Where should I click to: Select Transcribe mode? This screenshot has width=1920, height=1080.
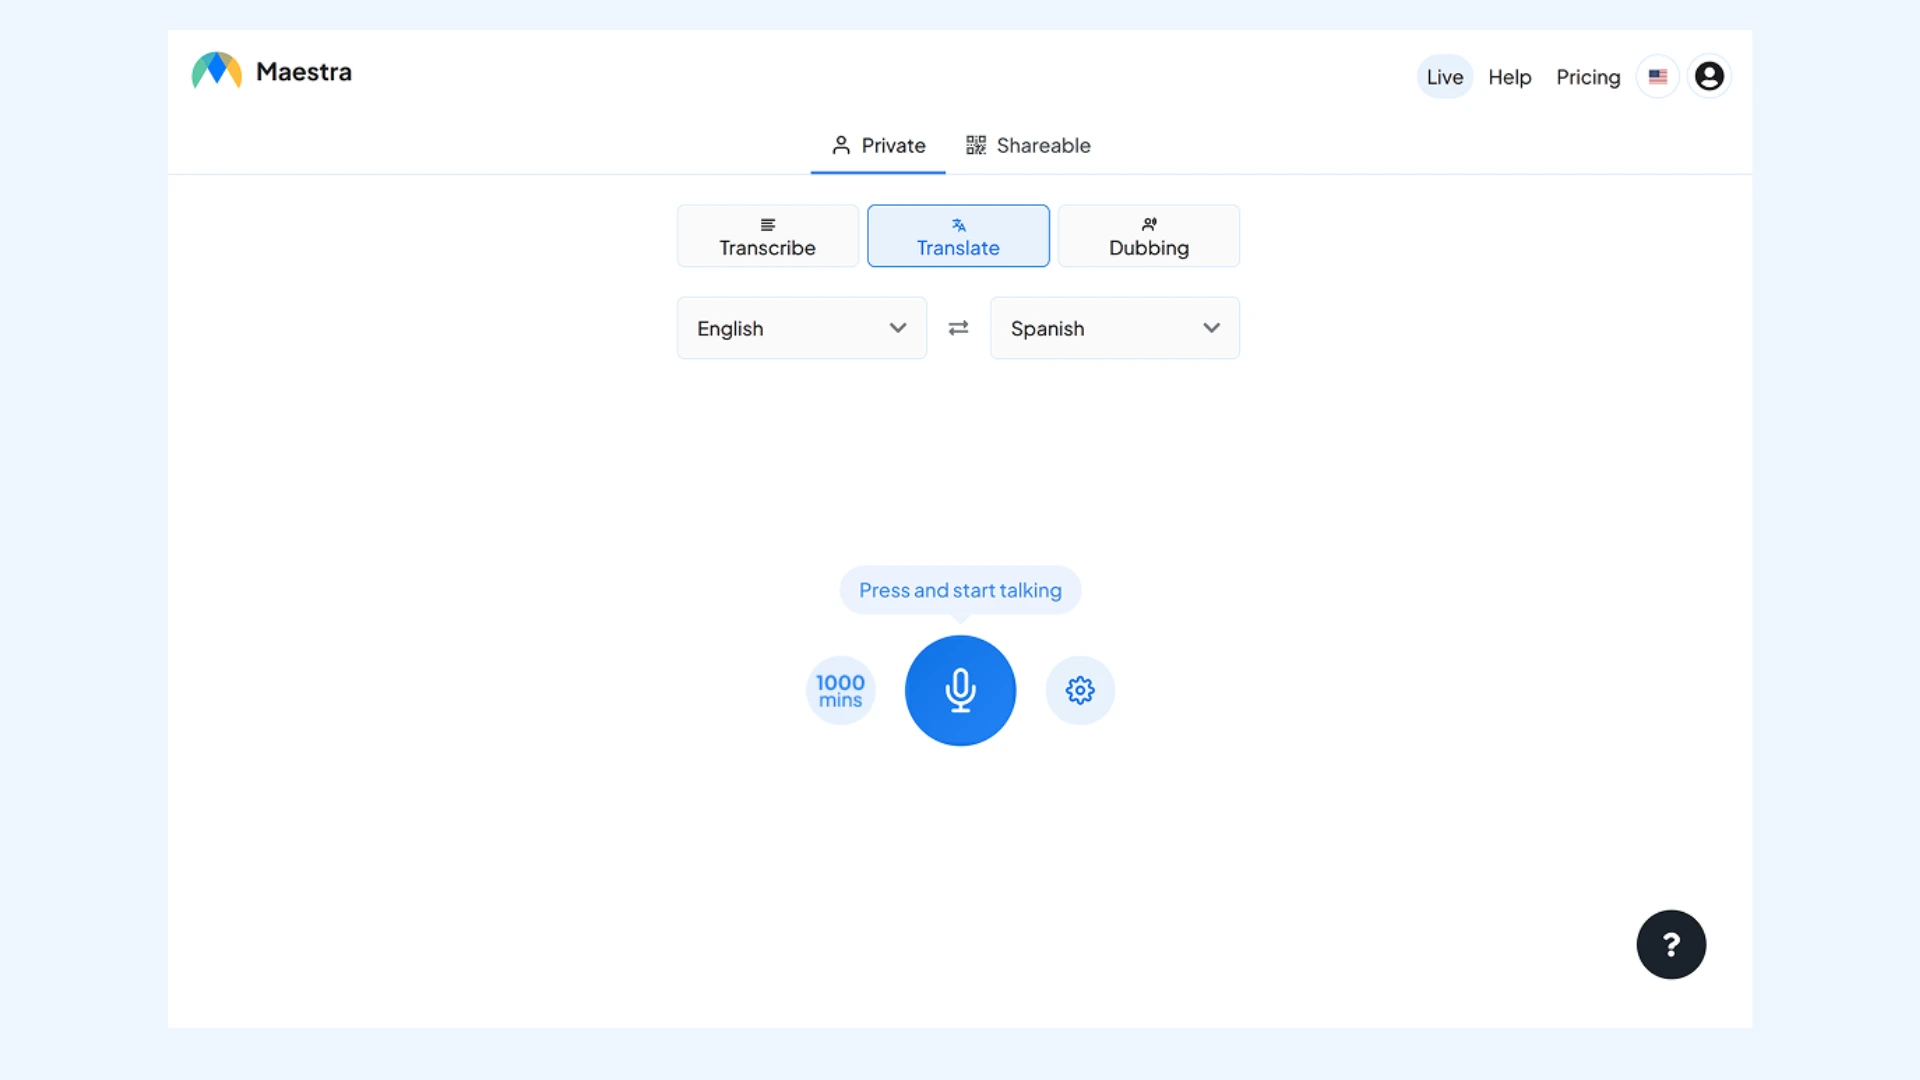click(x=767, y=236)
